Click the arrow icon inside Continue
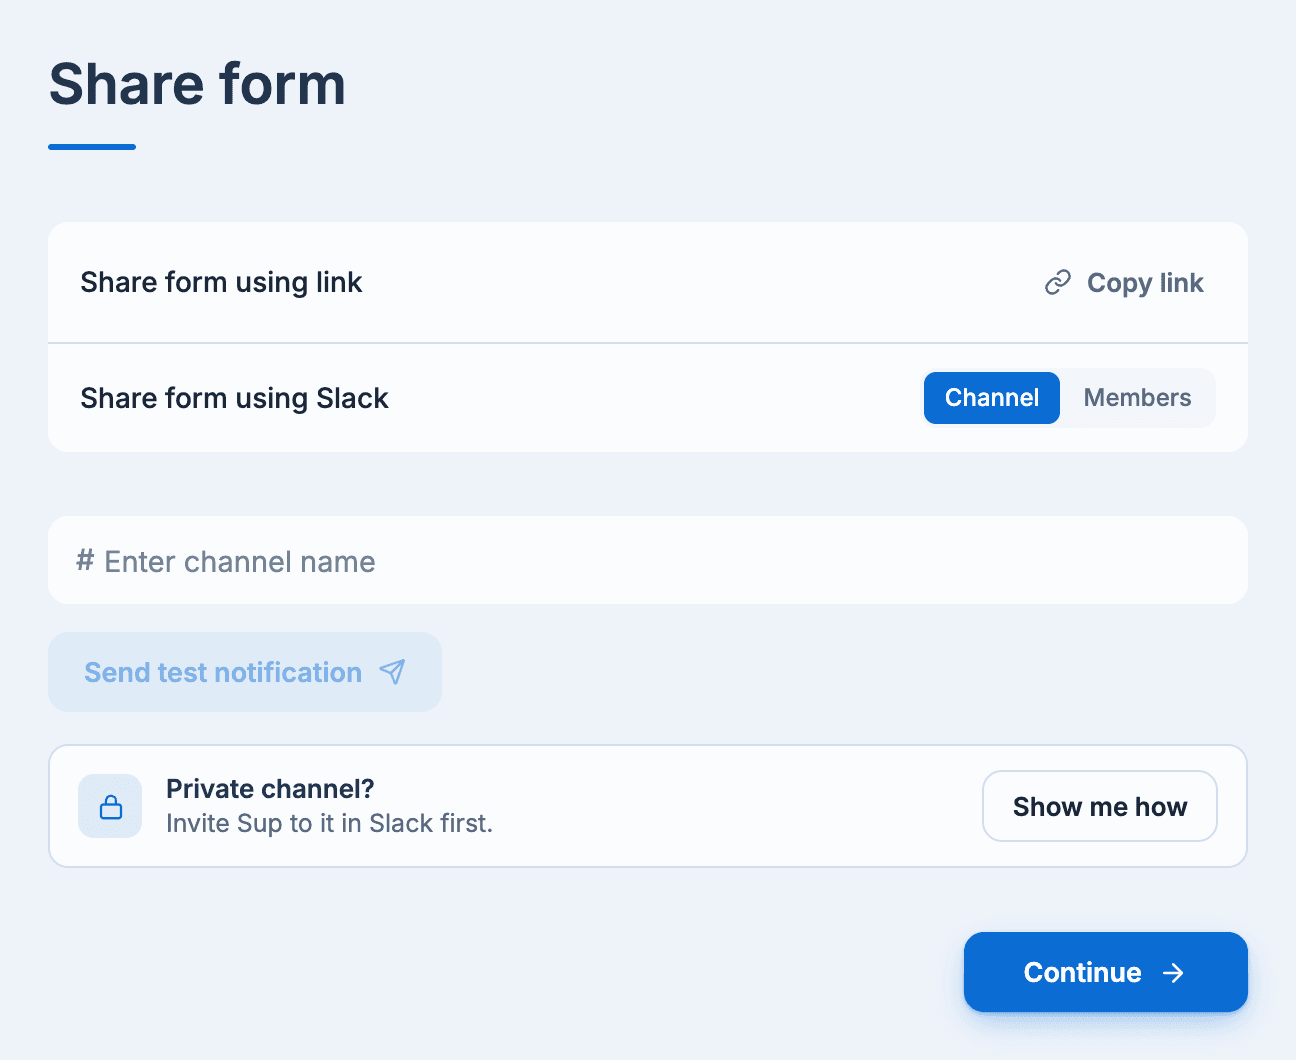Image resolution: width=1296 pixels, height=1060 pixels. pos(1174,973)
